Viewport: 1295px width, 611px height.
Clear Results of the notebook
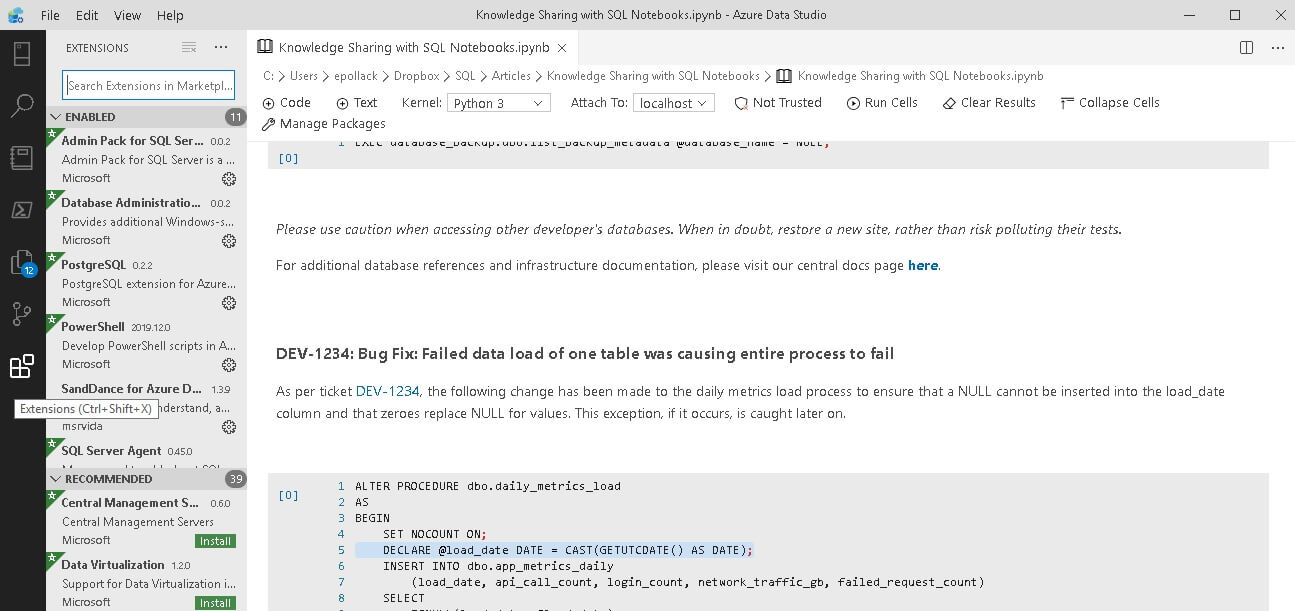(x=989, y=103)
